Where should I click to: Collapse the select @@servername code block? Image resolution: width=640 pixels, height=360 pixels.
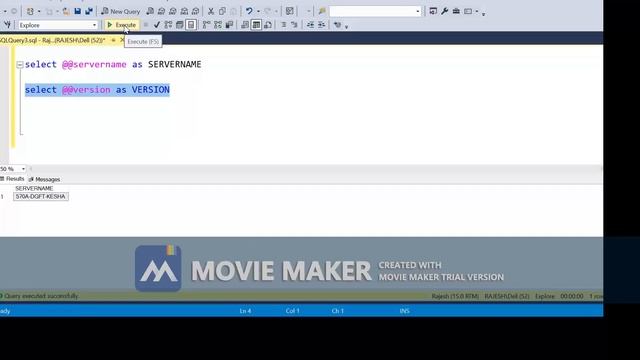click(x=20, y=64)
